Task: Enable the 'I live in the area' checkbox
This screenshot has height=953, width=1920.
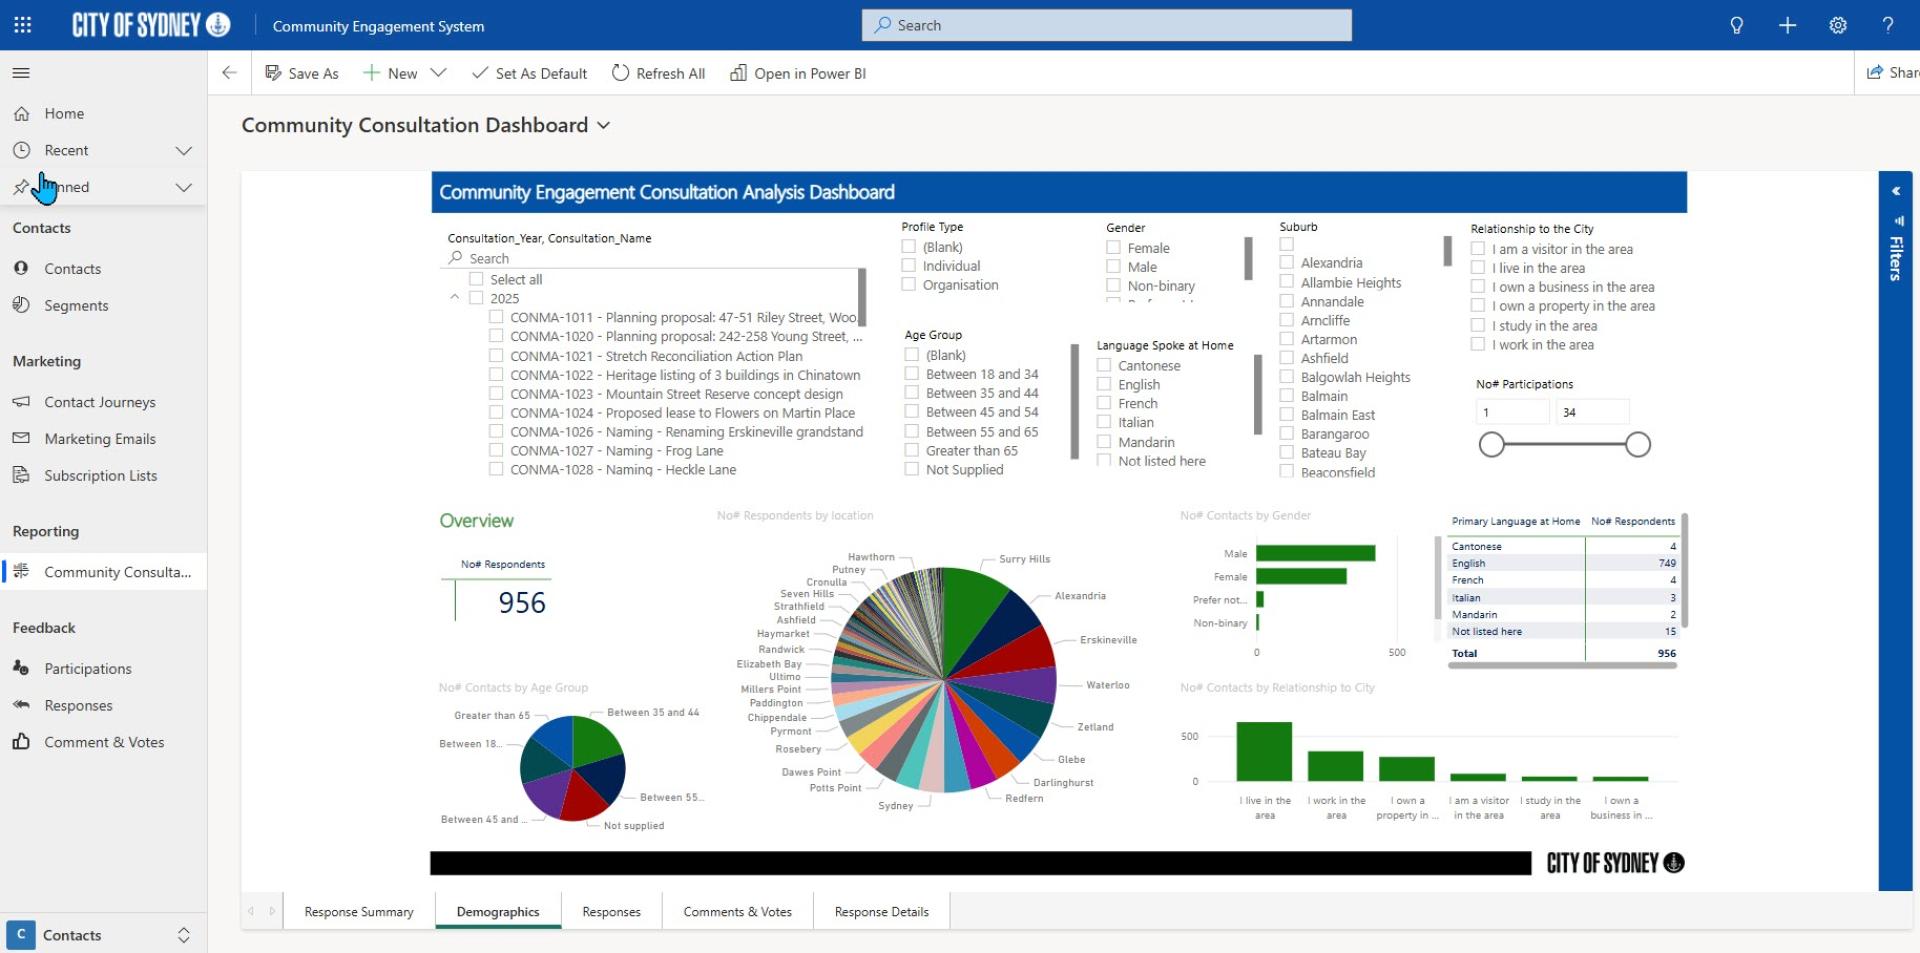Action: tap(1478, 268)
